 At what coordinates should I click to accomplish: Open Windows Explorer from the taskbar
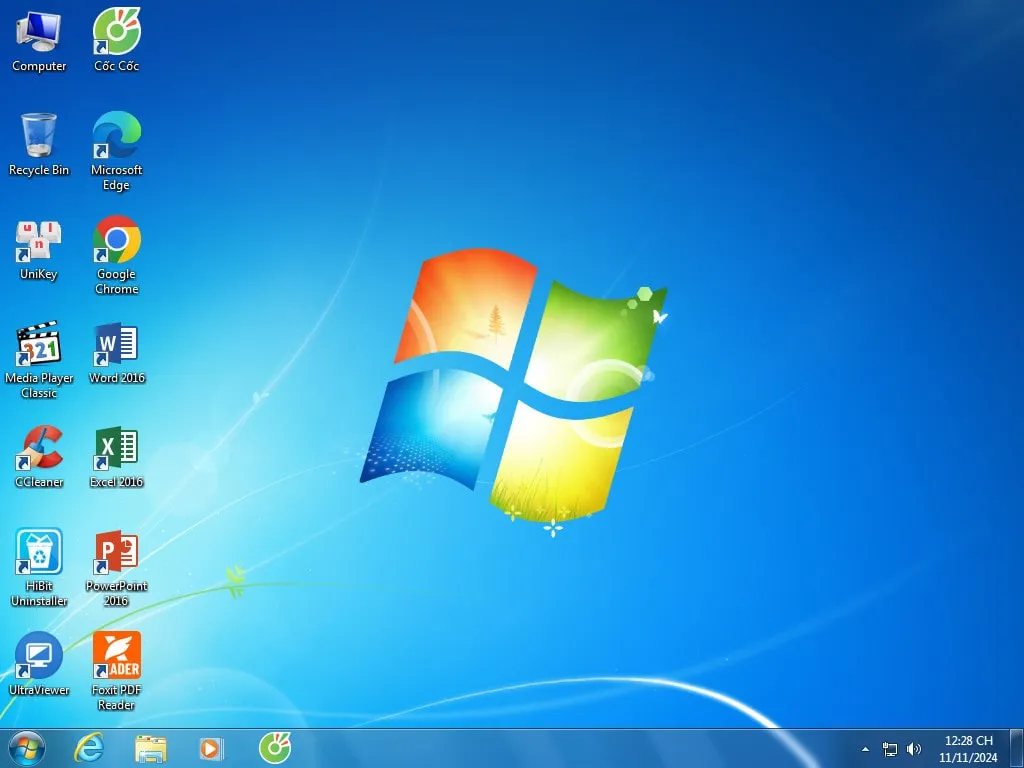pos(151,748)
